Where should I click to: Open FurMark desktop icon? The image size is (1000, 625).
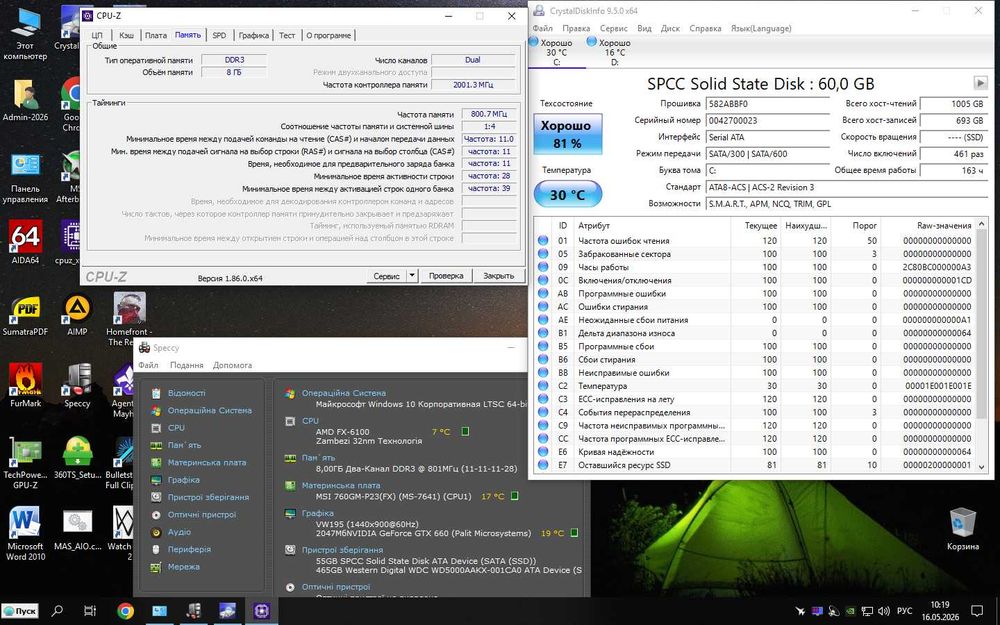click(x=25, y=385)
